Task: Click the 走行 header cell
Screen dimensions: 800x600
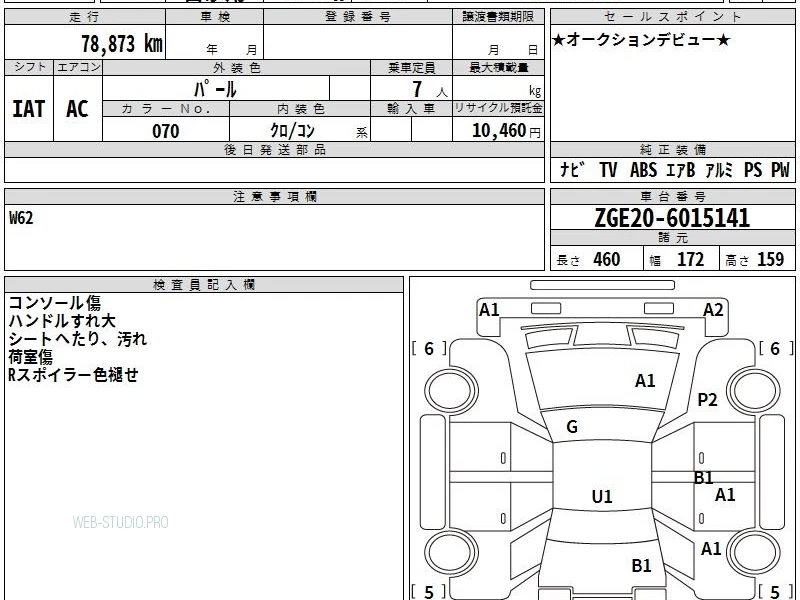Action: point(85,17)
